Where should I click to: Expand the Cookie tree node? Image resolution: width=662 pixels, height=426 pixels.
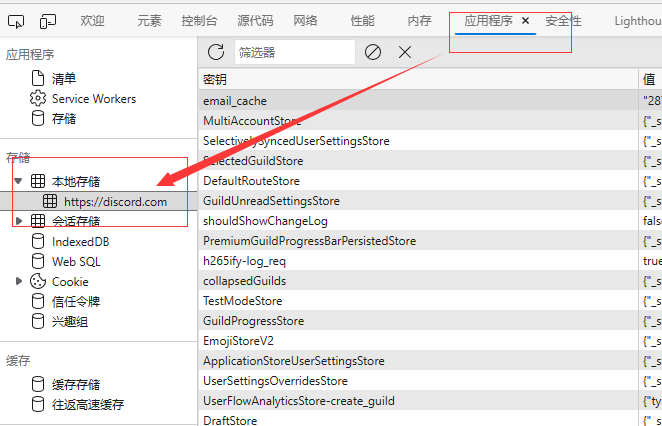click(19, 281)
